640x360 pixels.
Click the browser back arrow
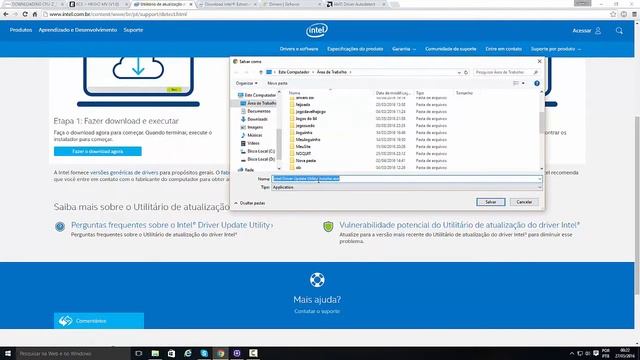pyautogui.click(x=6, y=14)
